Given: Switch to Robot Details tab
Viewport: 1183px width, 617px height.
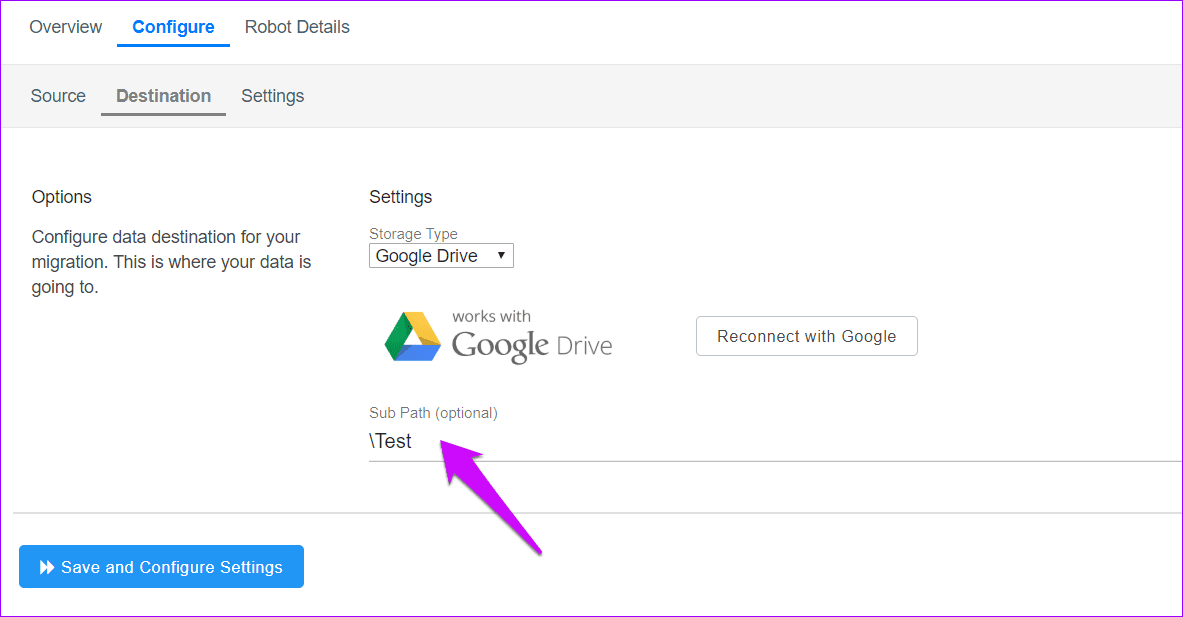Looking at the screenshot, I should 297,27.
